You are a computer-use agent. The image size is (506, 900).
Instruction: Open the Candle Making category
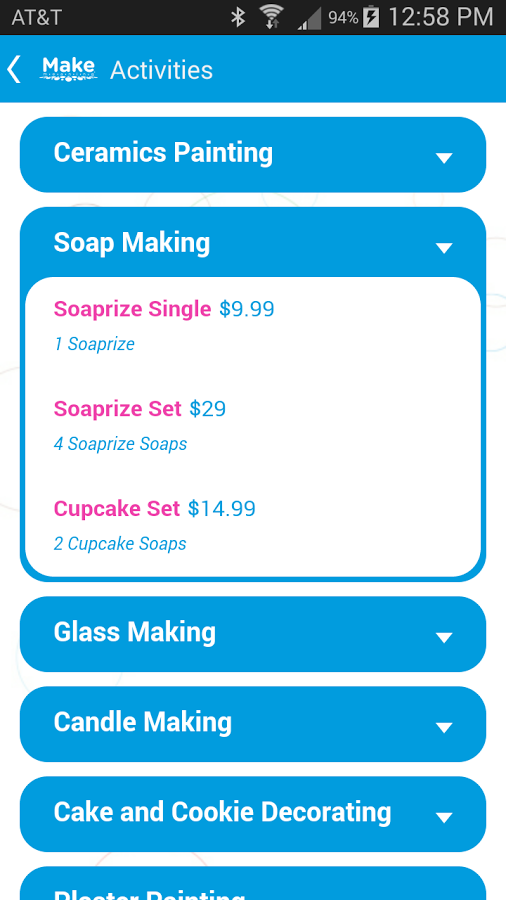point(253,724)
